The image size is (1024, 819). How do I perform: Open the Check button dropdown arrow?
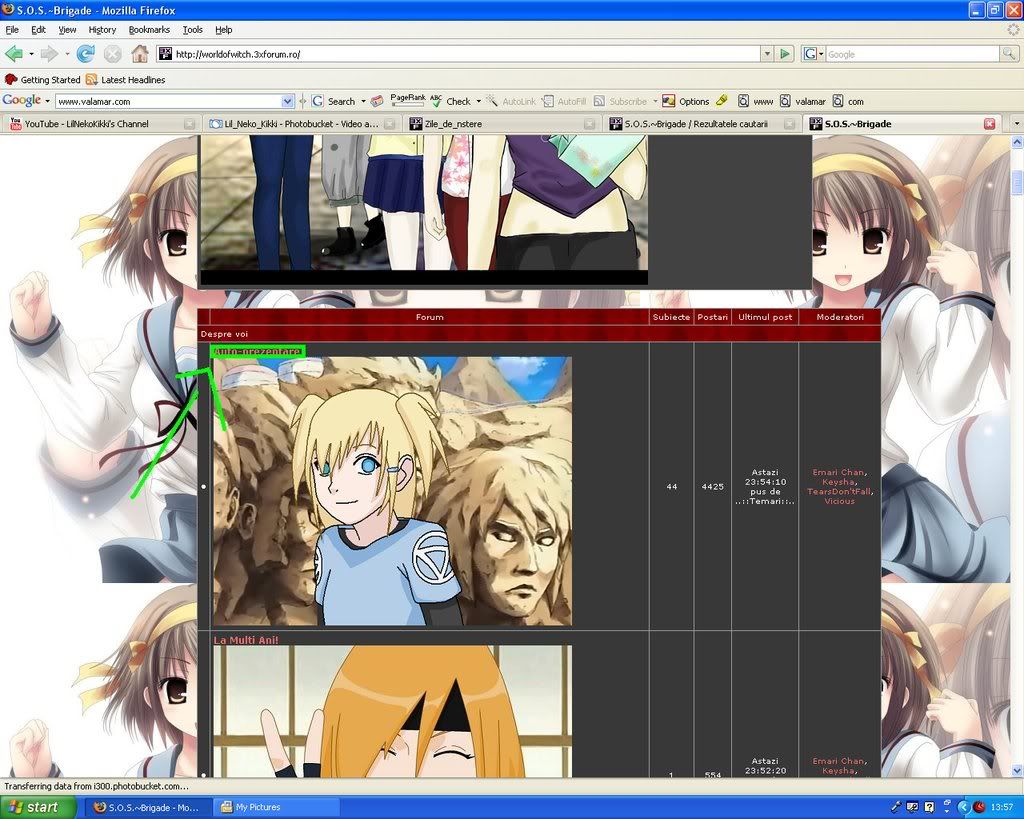[x=478, y=101]
